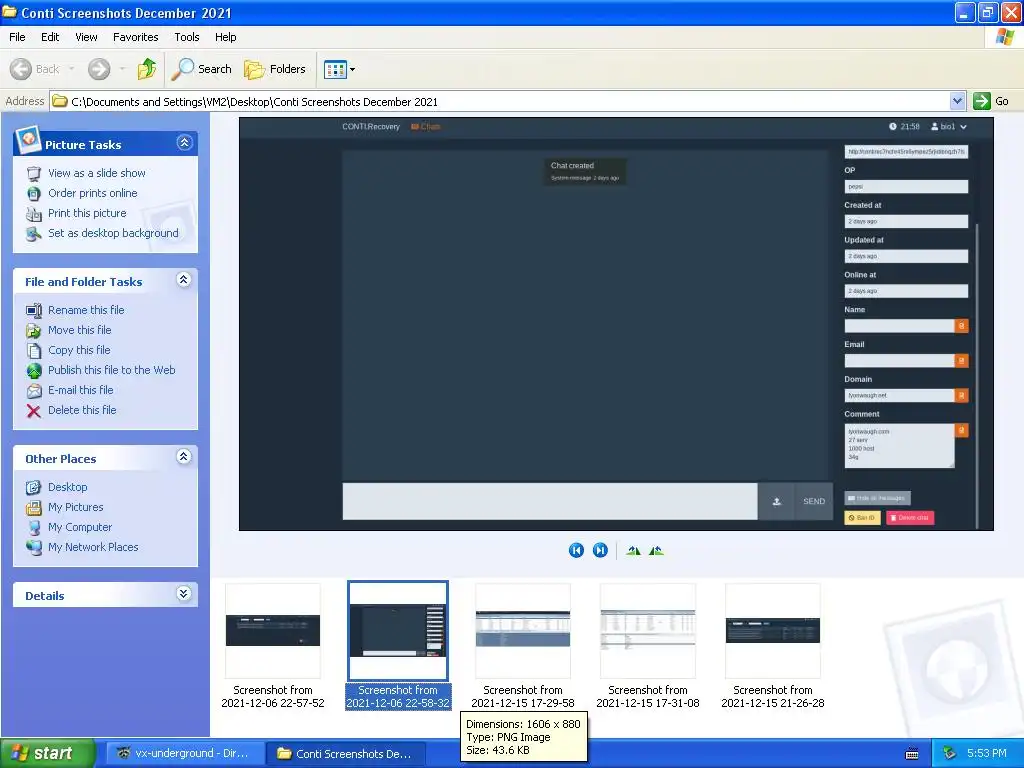
Task: Toggle the Folders pane button
Action: [275, 69]
